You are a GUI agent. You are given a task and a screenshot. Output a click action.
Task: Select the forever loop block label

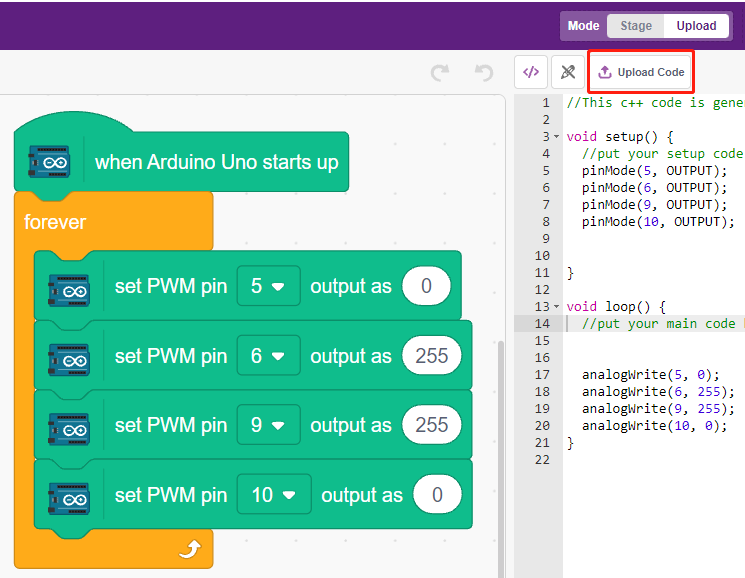55,222
